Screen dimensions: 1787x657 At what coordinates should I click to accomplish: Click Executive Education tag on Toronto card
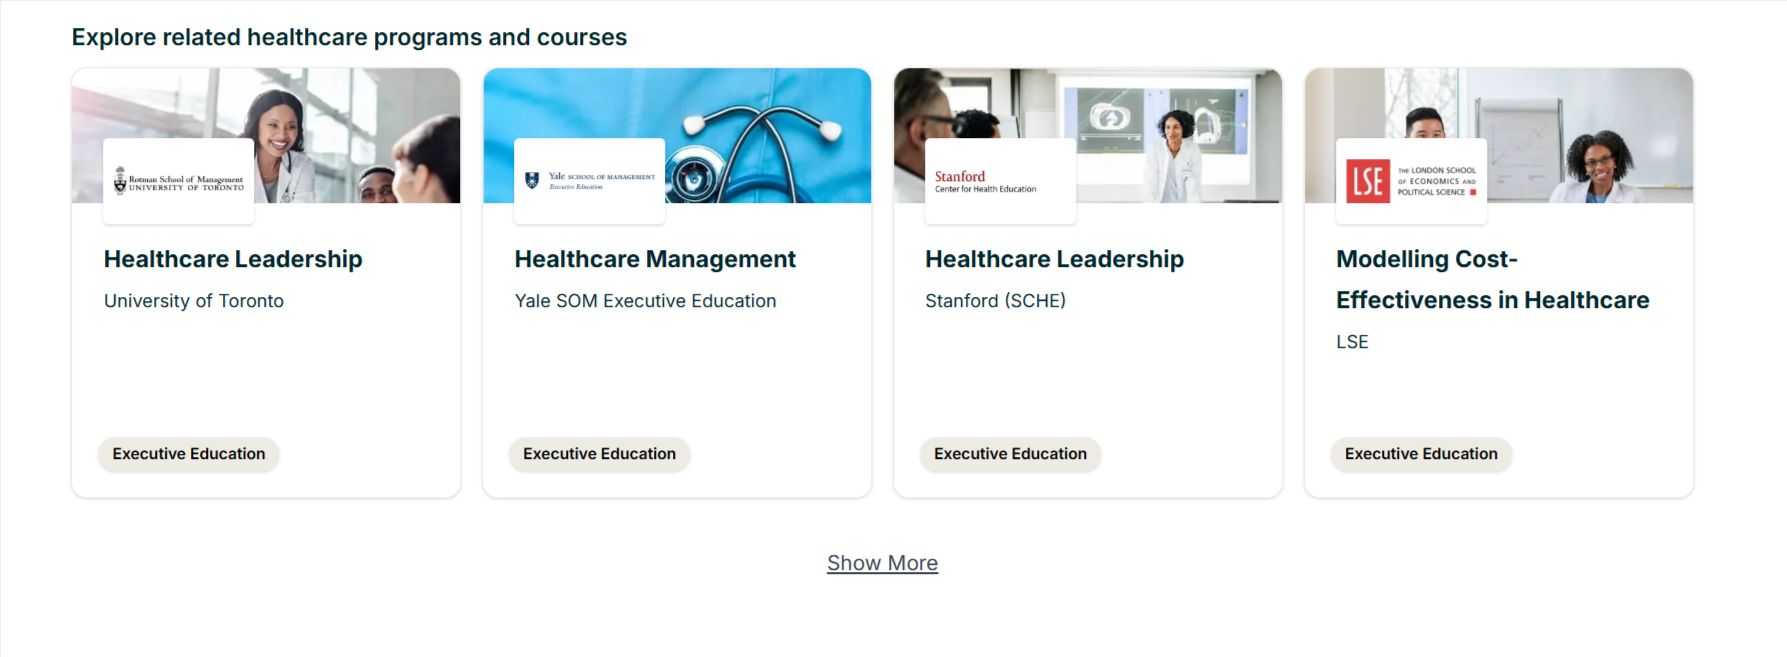pos(189,454)
